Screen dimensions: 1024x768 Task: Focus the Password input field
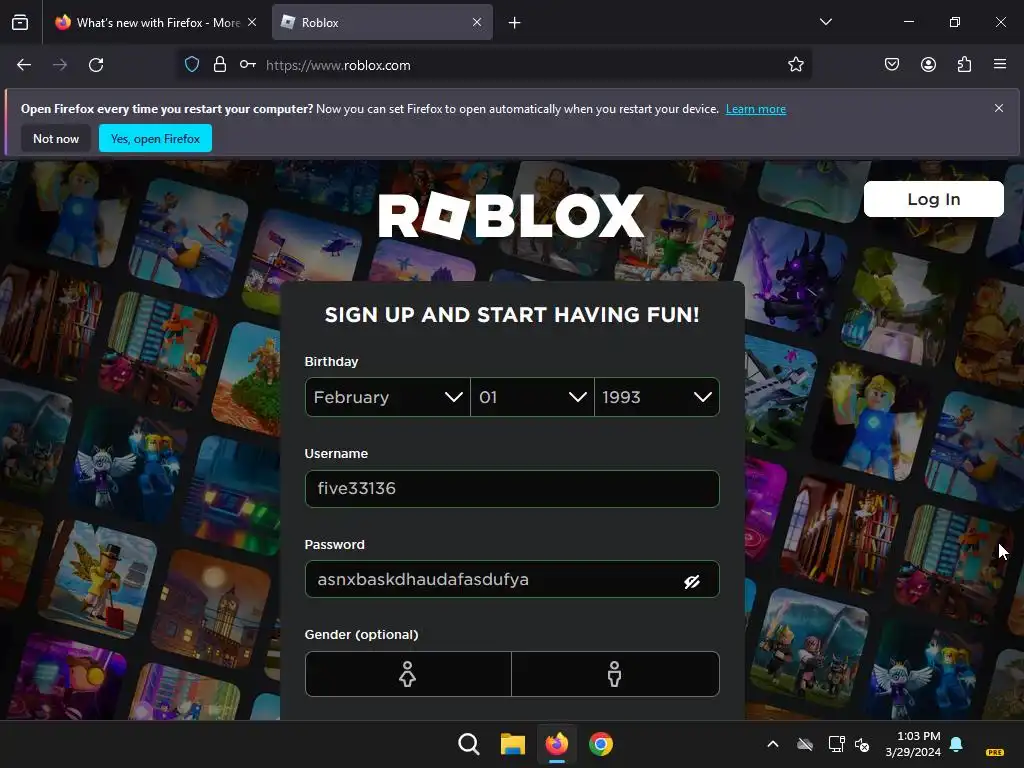click(x=512, y=579)
